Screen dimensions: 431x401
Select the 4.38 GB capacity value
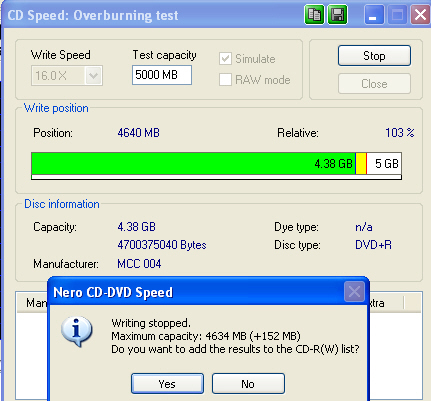pyautogui.click(x=136, y=227)
